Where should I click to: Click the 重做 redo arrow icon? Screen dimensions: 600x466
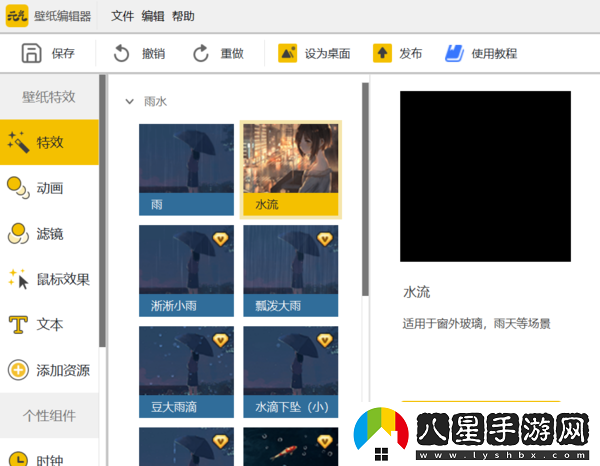201,53
